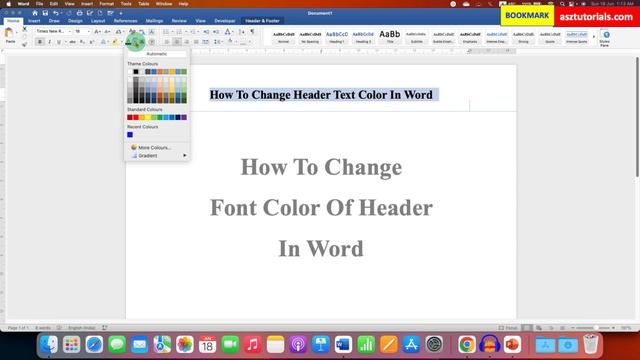The height and width of the screenshot is (360, 640).
Task: Click the header text in the document
Action: (x=321, y=95)
